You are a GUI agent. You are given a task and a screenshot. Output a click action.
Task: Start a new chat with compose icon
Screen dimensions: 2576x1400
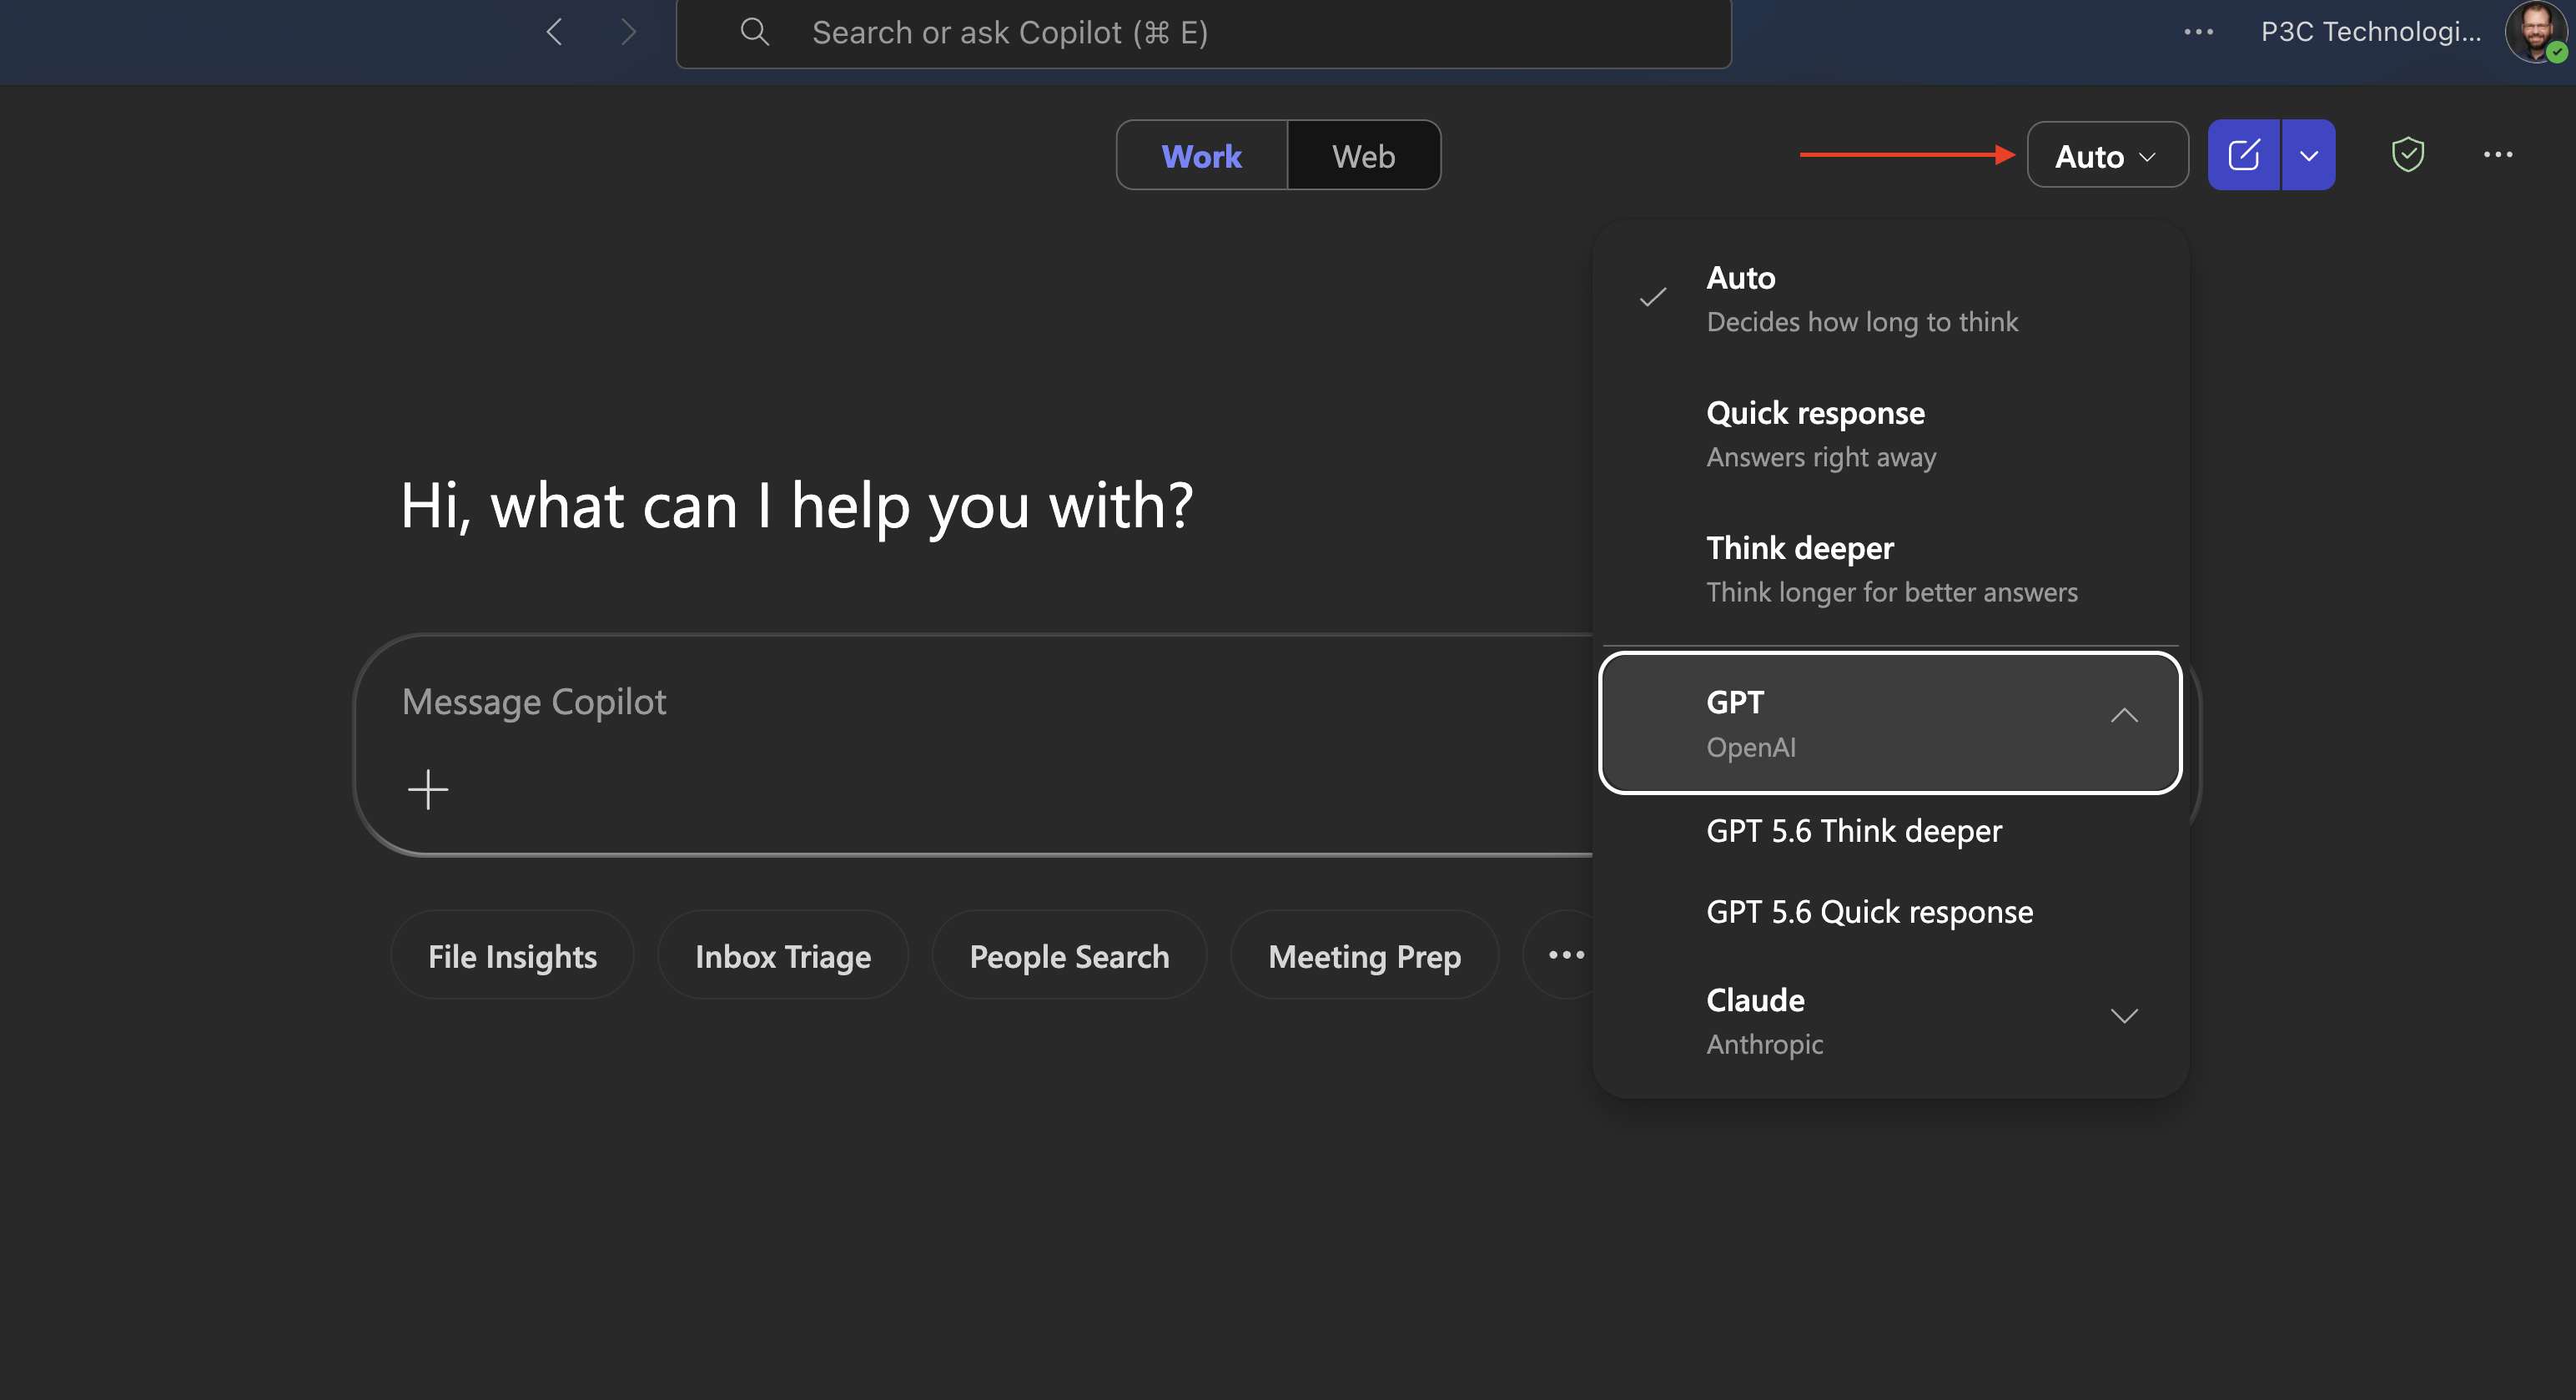(2244, 155)
